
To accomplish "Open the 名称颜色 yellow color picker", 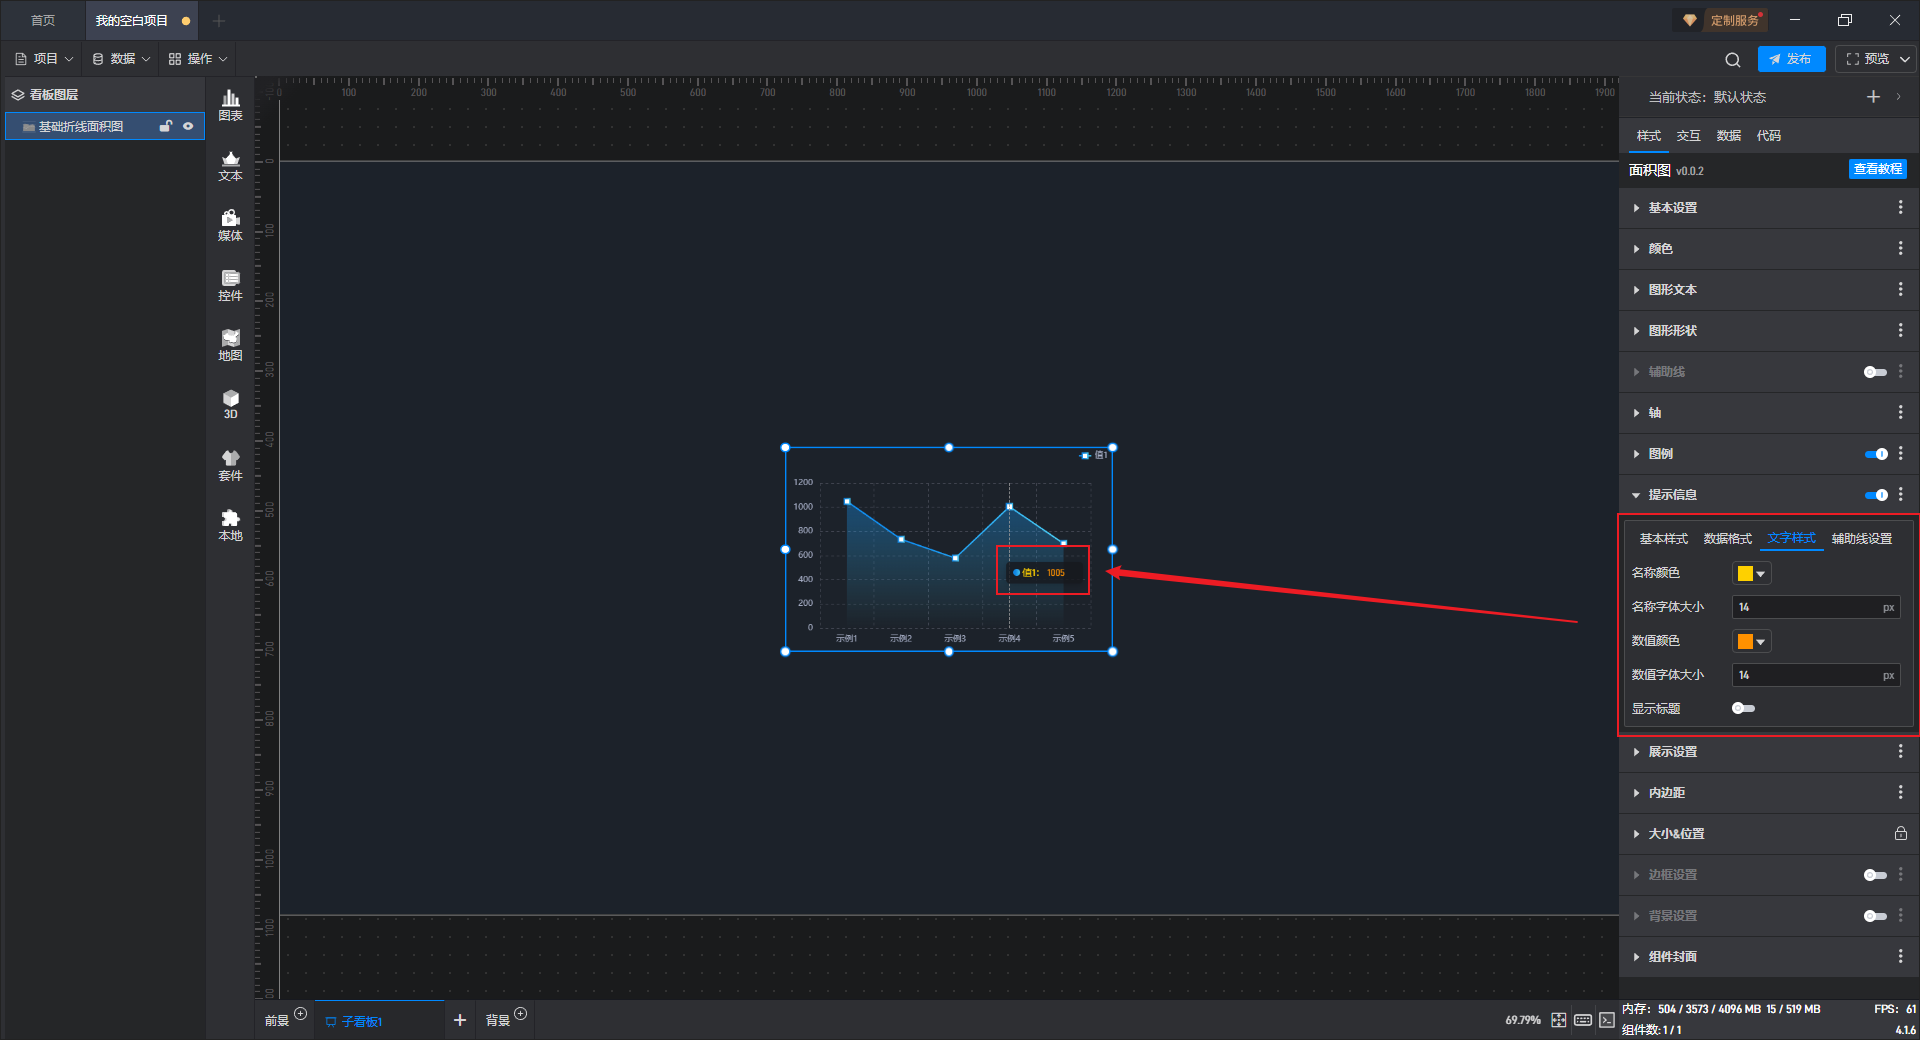I will (x=1751, y=573).
